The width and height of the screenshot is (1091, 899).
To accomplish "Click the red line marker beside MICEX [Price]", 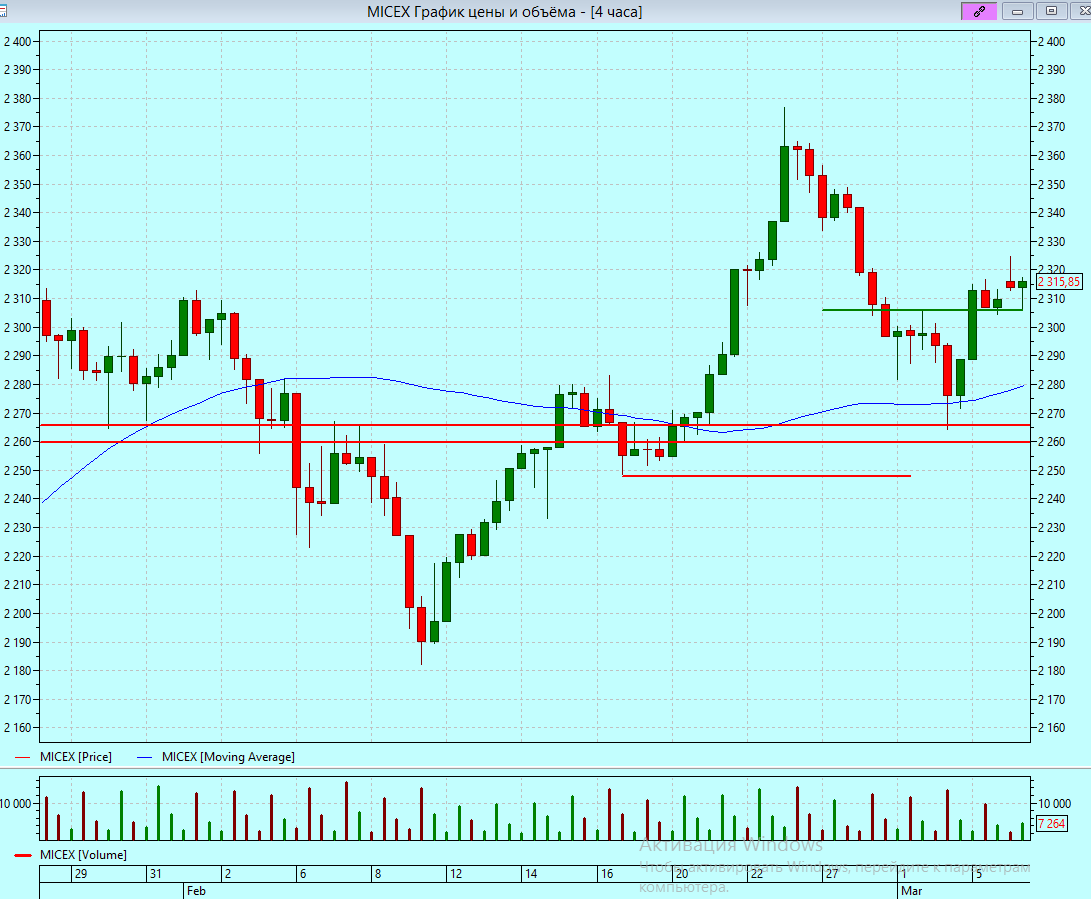I will click(x=23, y=758).
